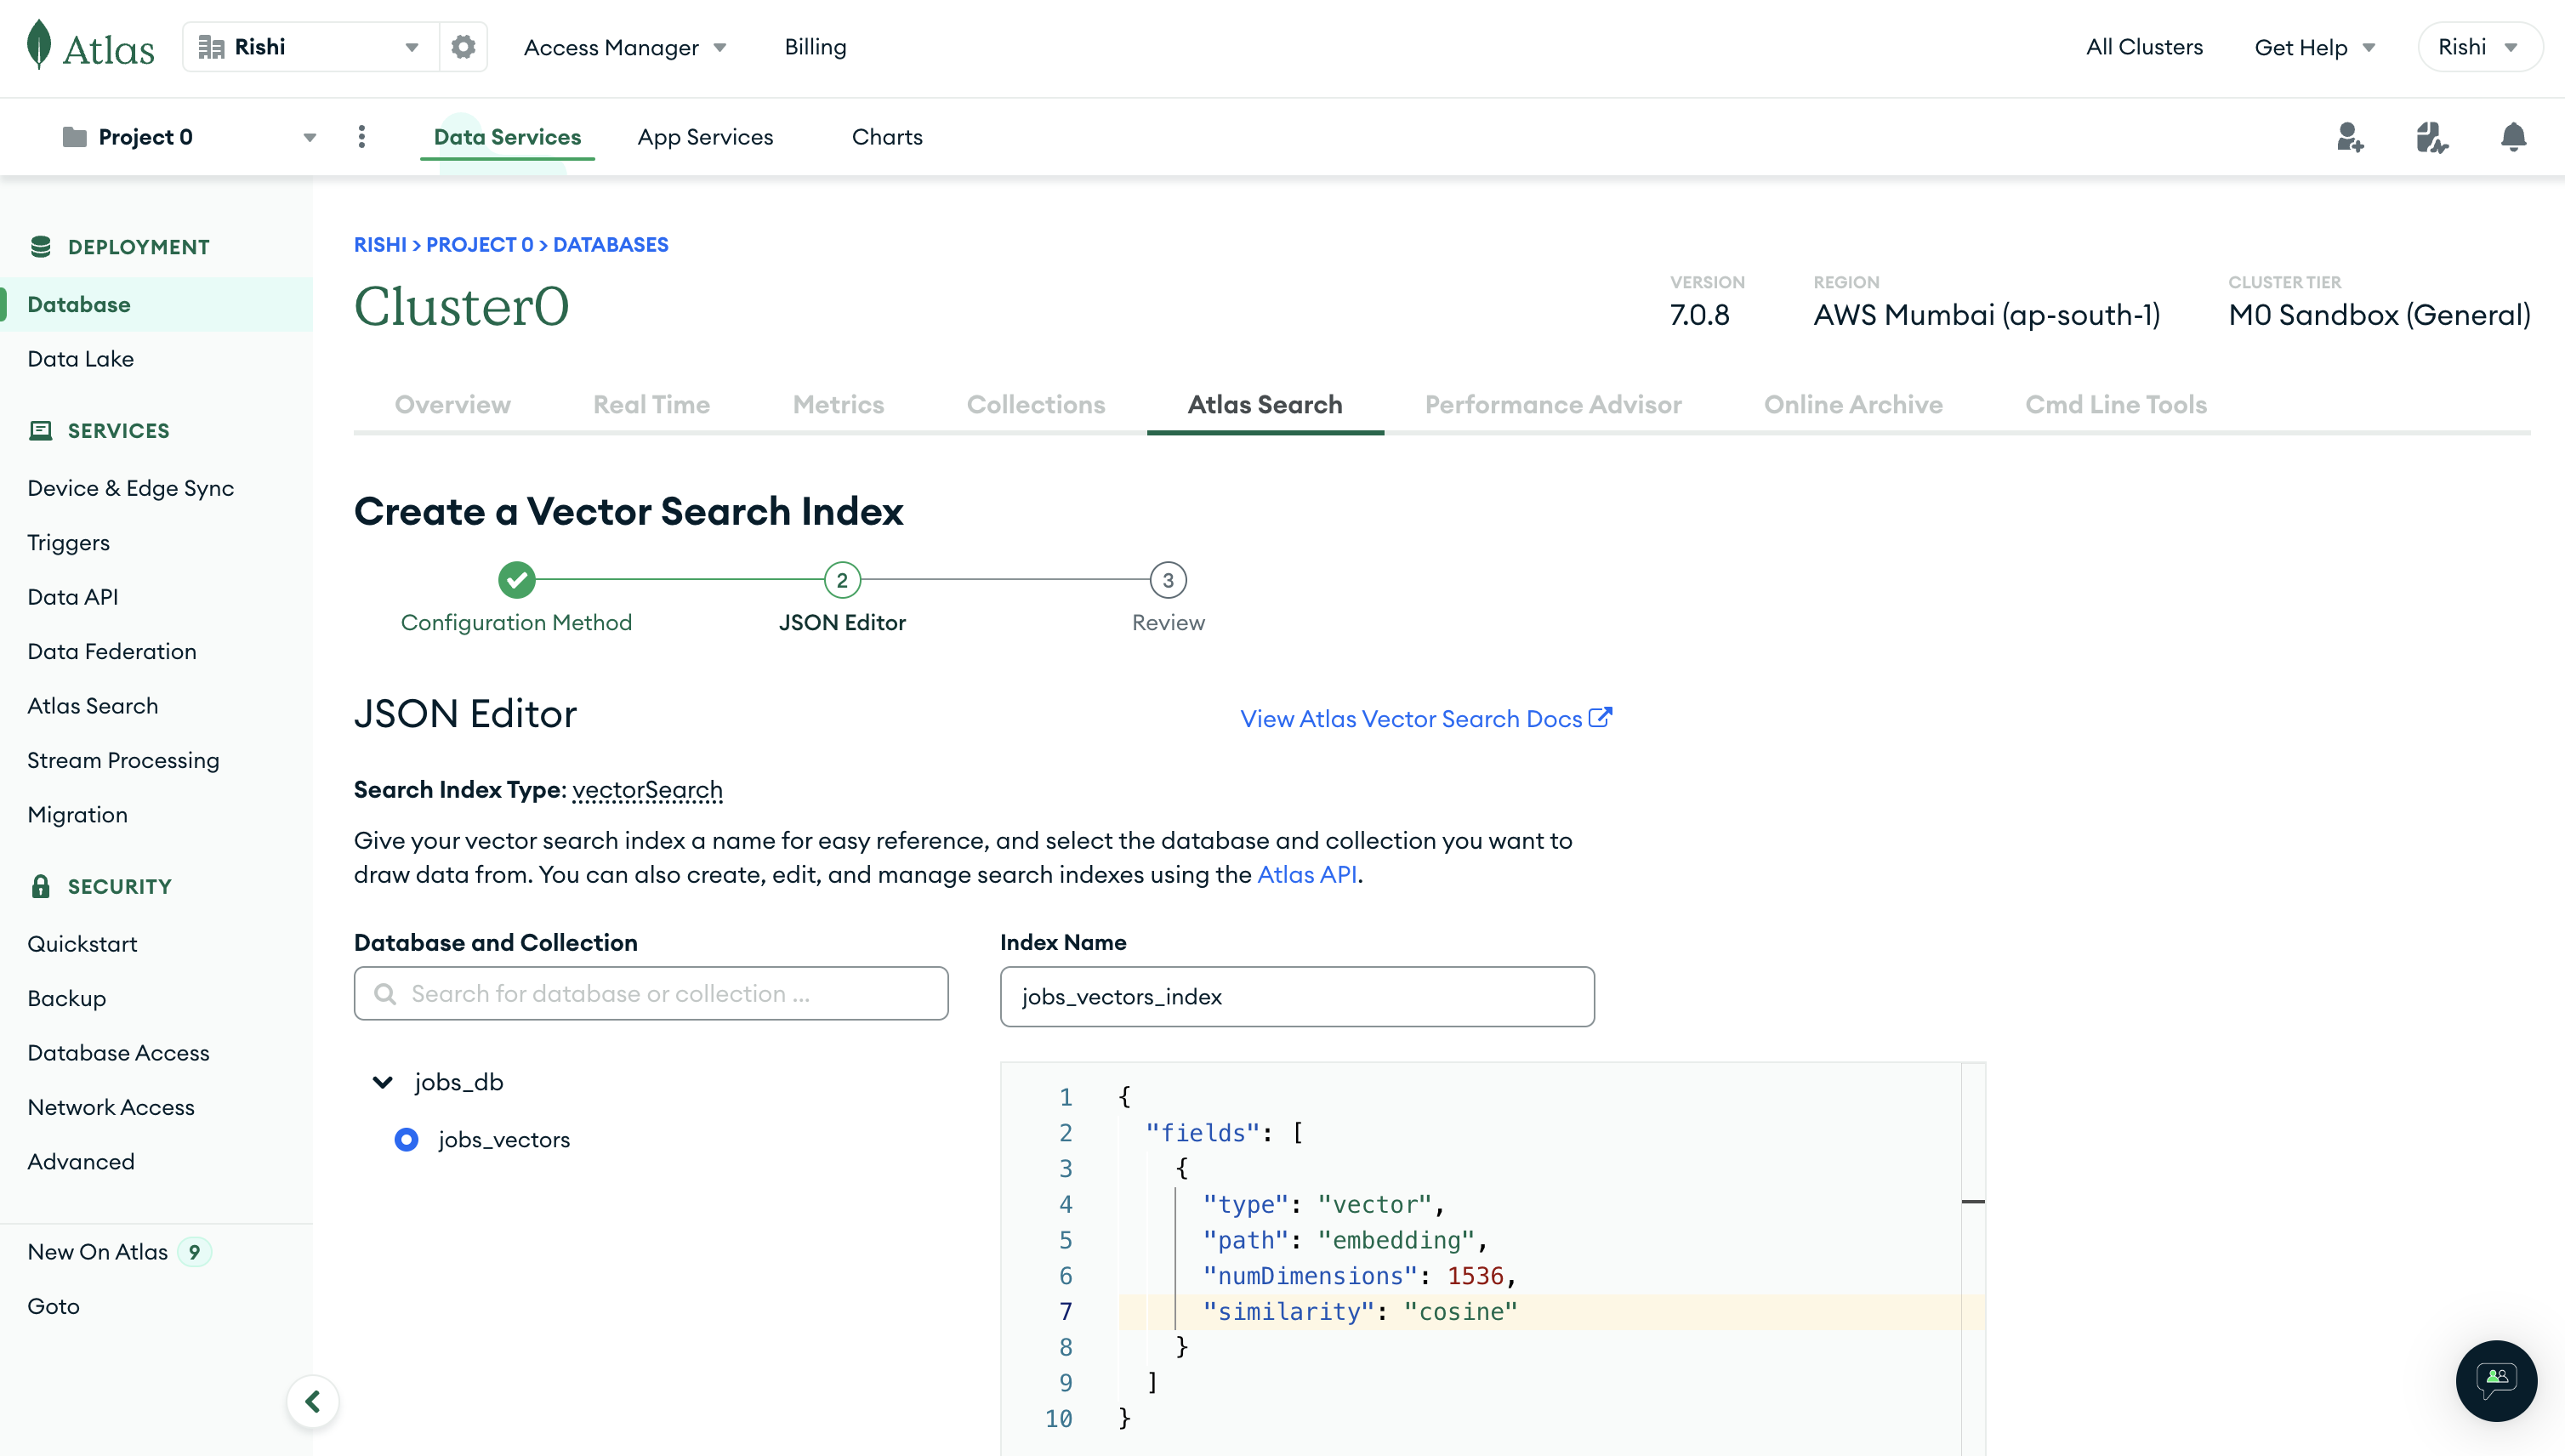This screenshot has height=1456, width=2565.
Task: Go to All Clusters
Action: tap(2144, 47)
